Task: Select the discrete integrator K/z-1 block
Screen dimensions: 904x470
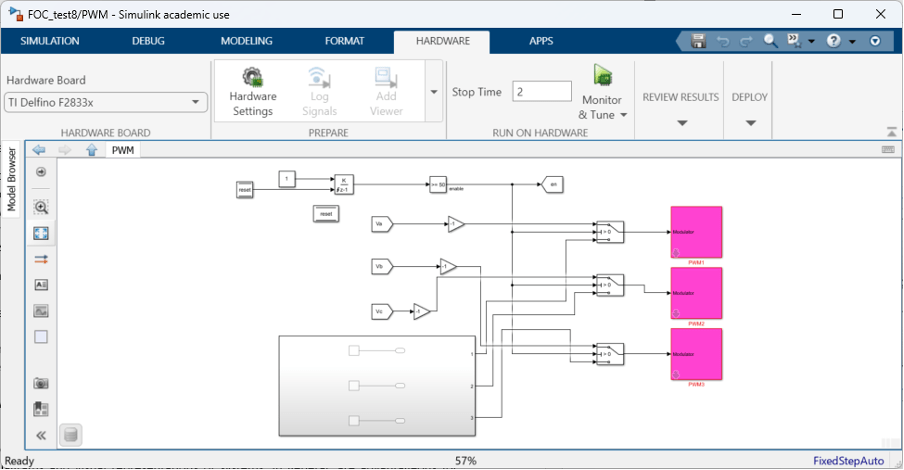Action: tap(344, 185)
